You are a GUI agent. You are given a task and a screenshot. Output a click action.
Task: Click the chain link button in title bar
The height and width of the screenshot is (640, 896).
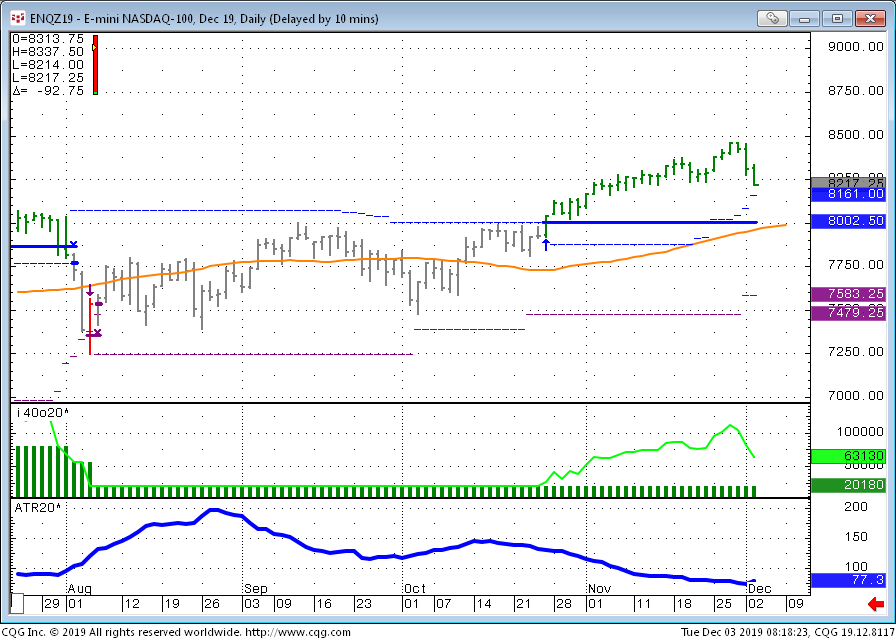click(772, 19)
